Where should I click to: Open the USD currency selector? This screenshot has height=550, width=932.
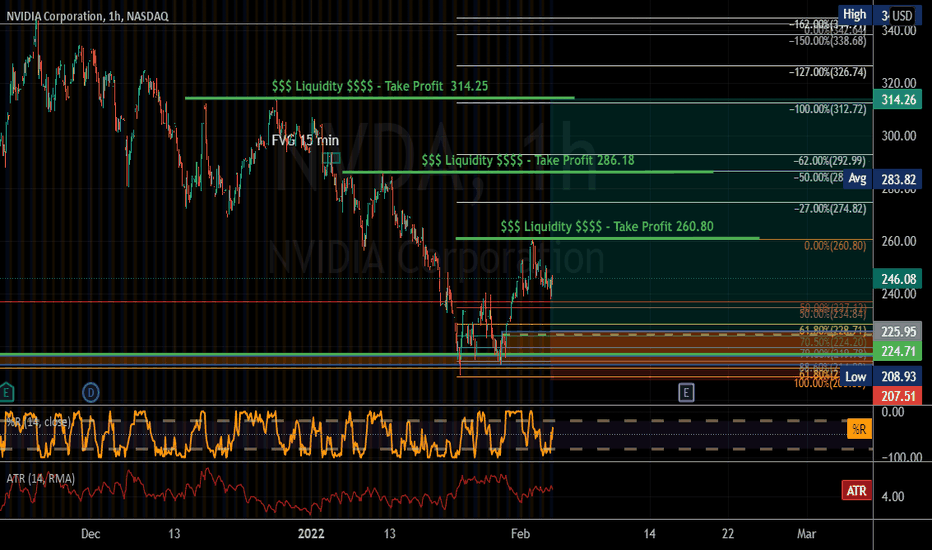(902, 15)
